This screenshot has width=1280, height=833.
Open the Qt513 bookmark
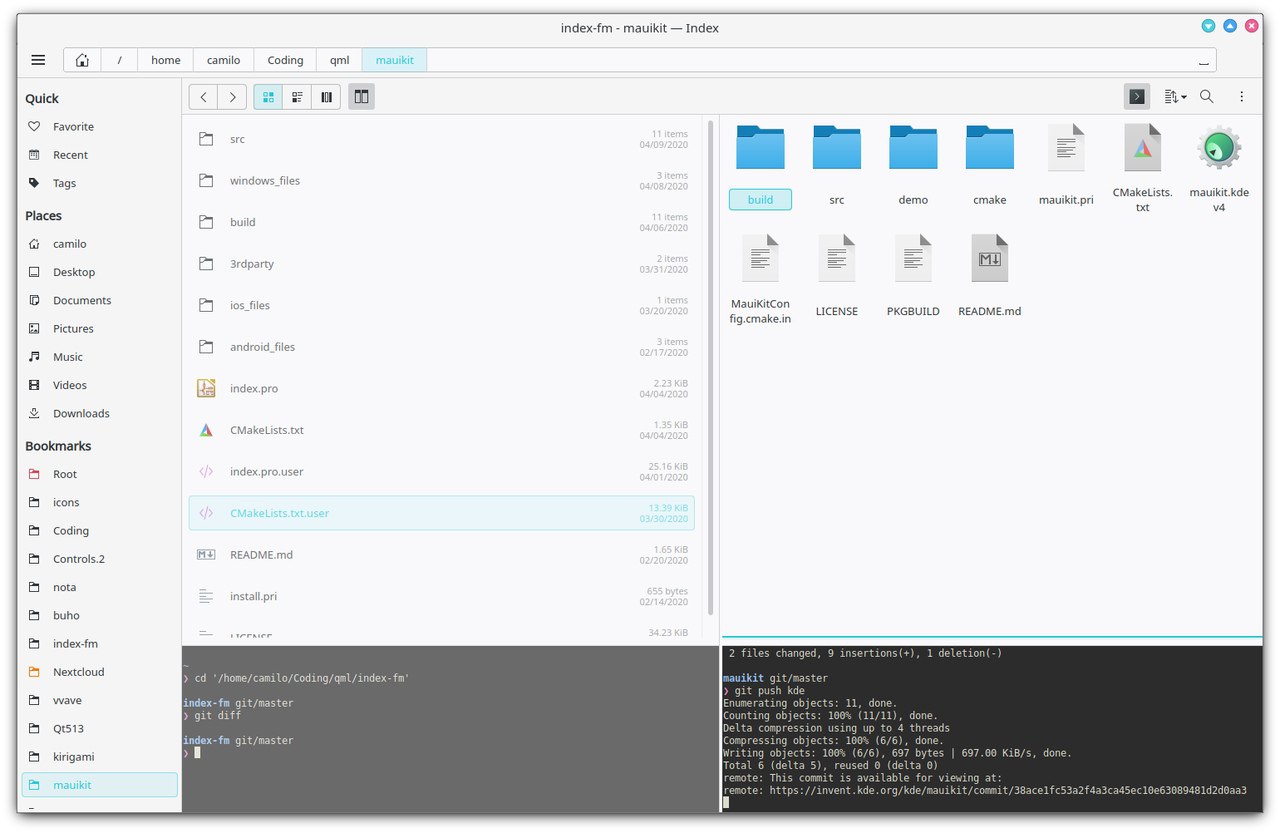[x=100, y=728]
